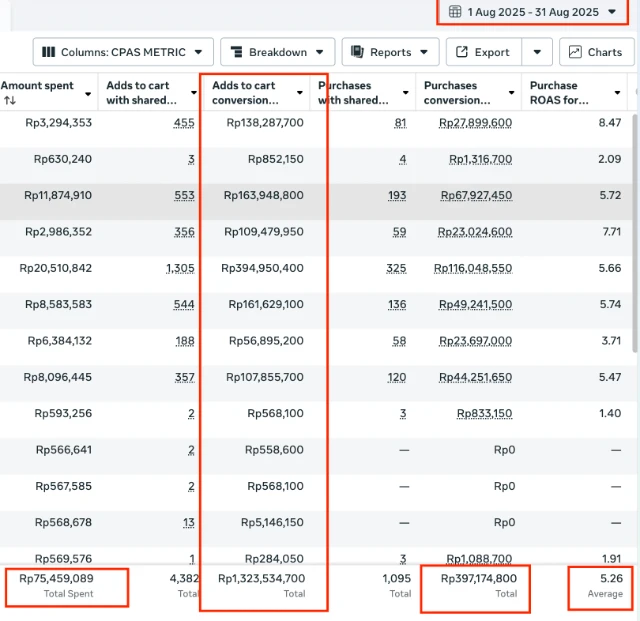
Task: Click the calendar icon beside the date range
Action: coord(455,12)
